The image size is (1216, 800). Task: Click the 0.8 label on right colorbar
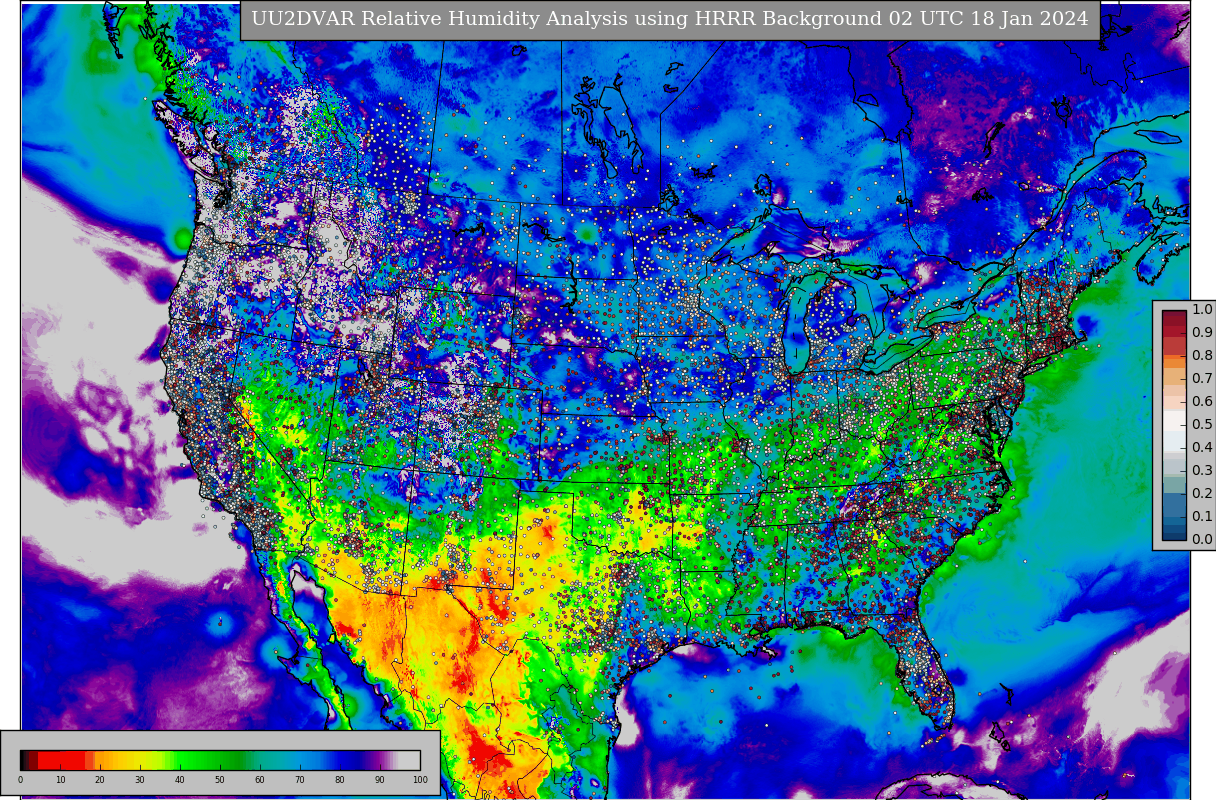pyautogui.click(x=1202, y=355)
